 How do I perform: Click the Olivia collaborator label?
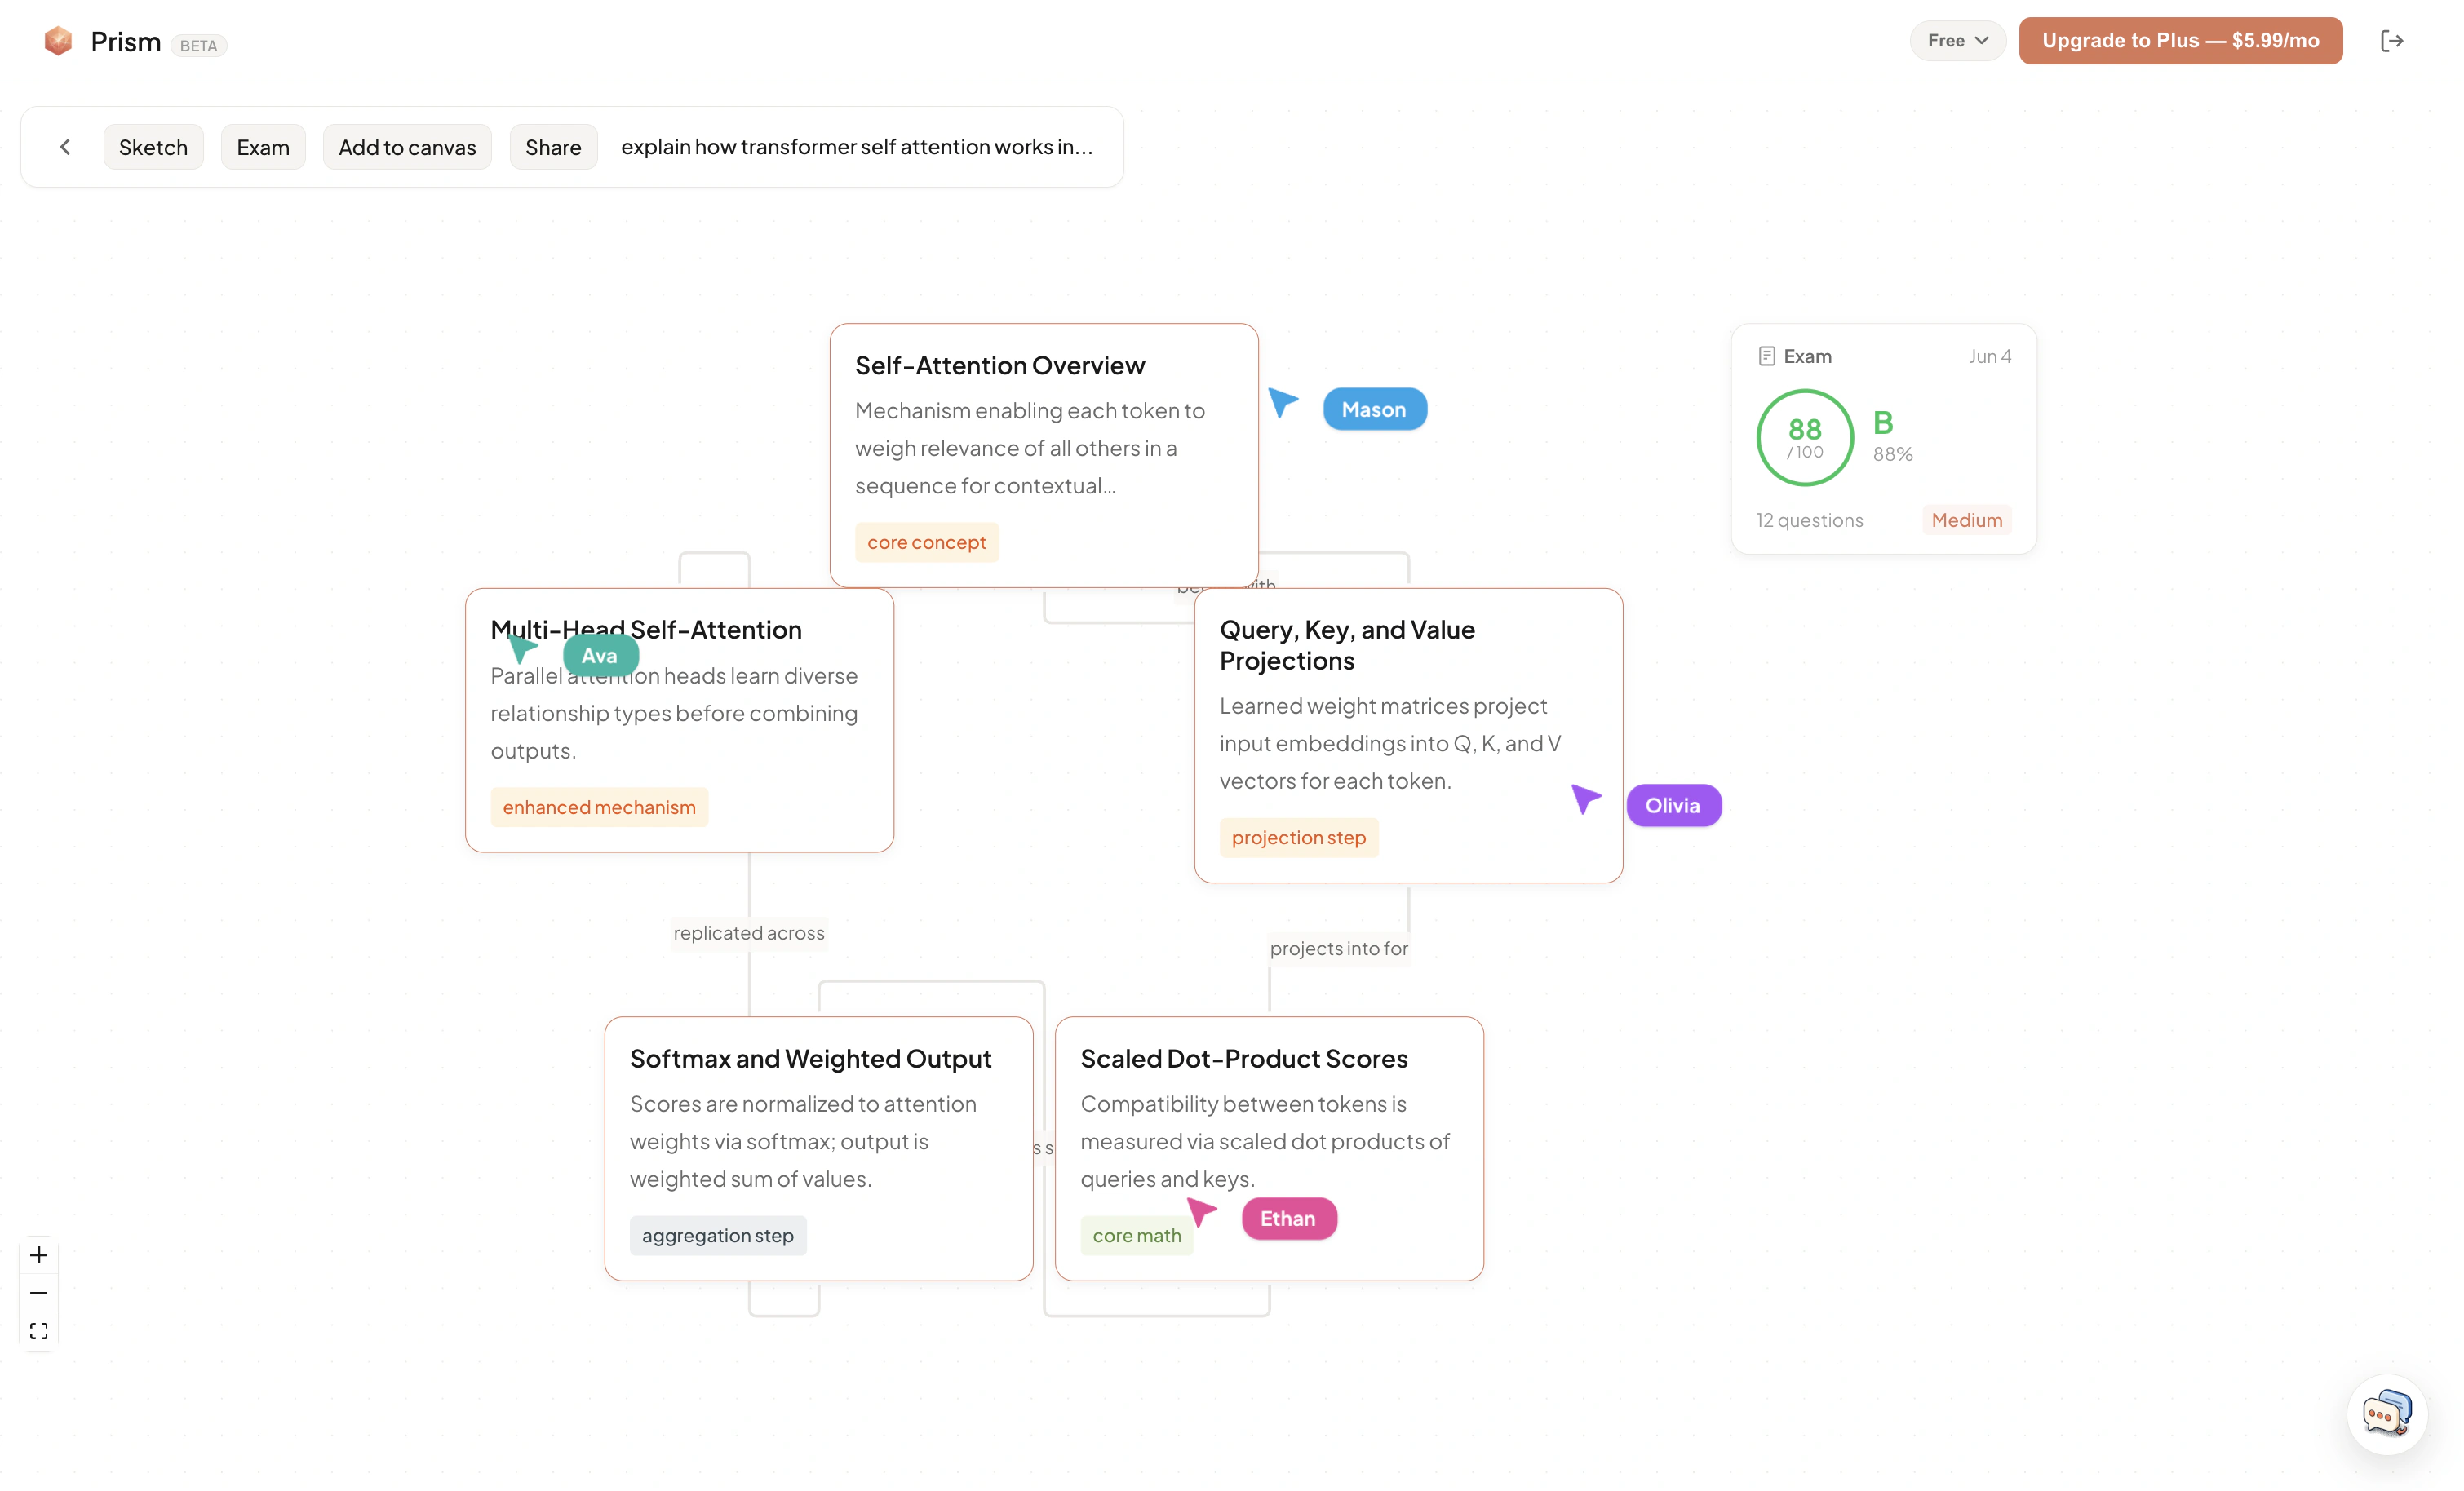click(x=1673, y=805)
